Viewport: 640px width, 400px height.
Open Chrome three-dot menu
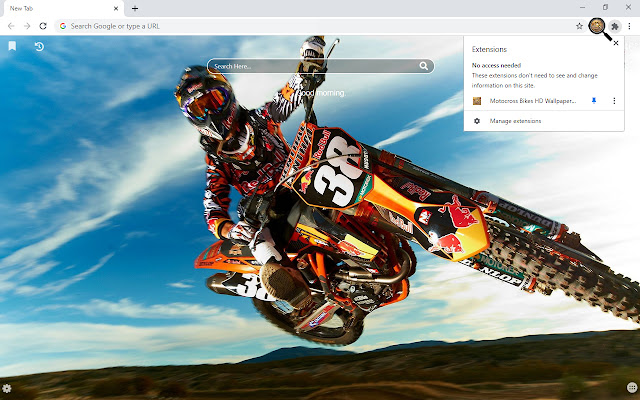[x=629, y=26]
